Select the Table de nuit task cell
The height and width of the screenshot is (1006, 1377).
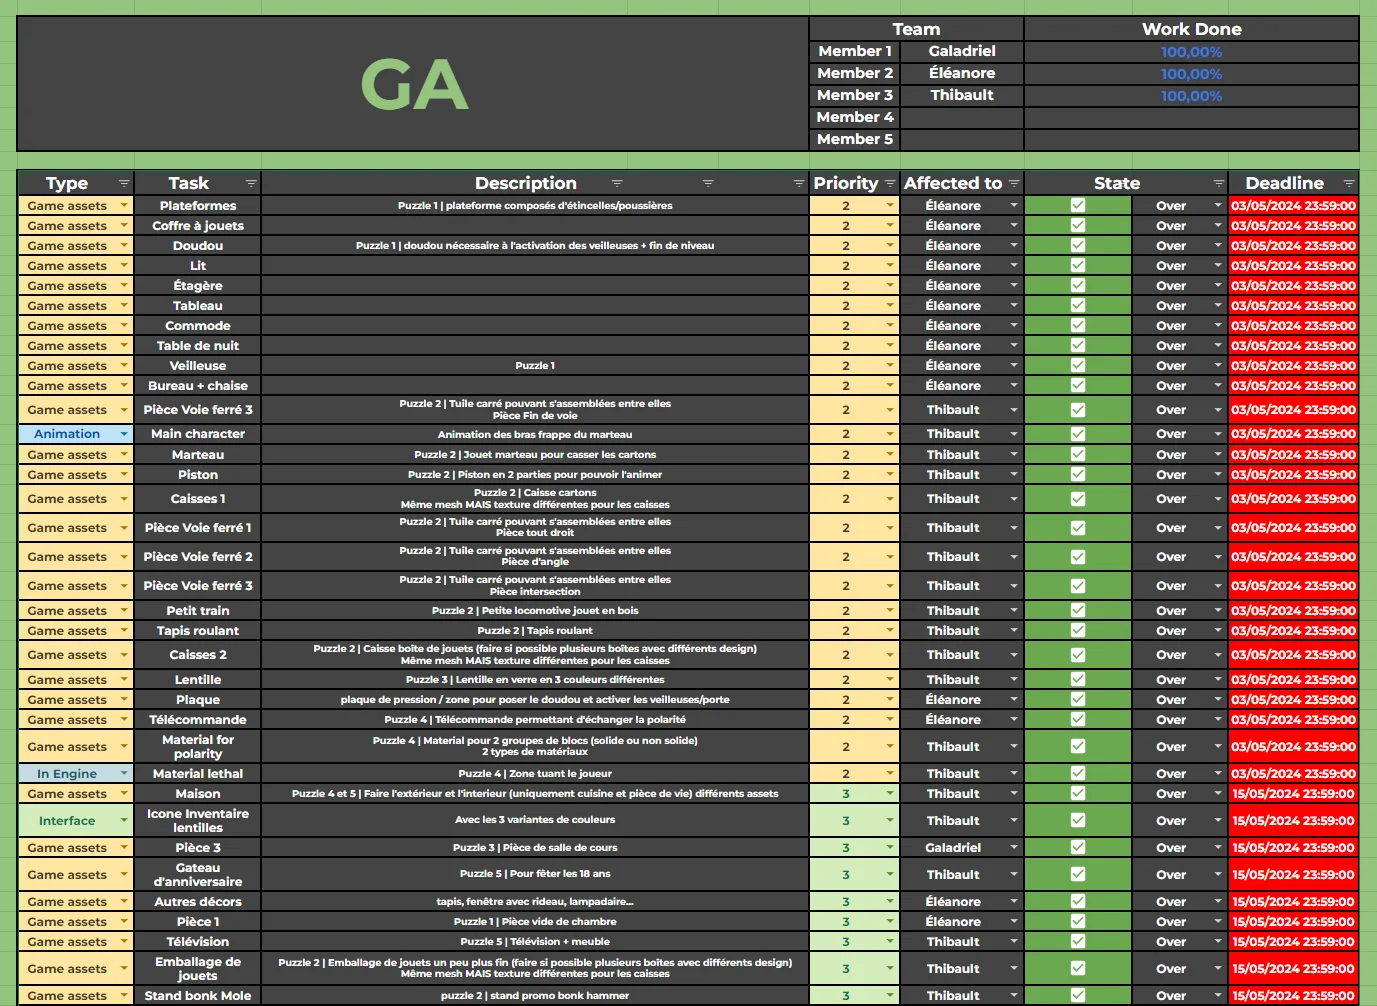[198, 346]
